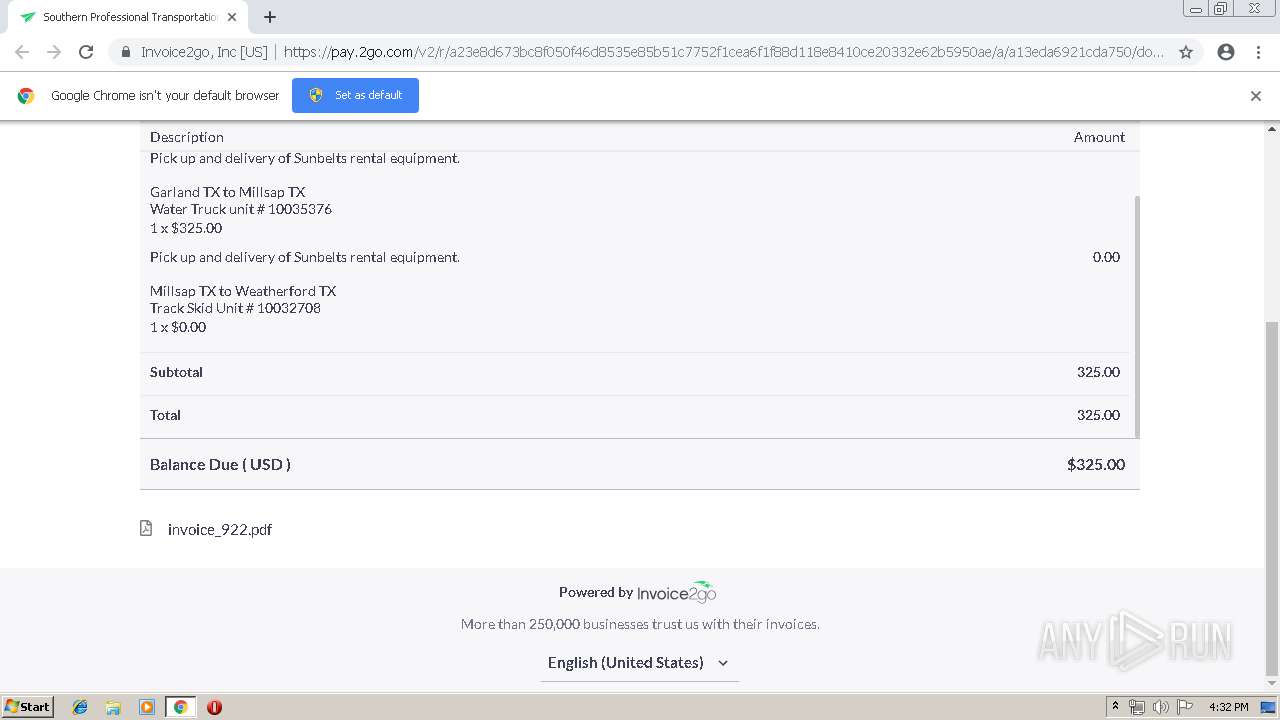This screenshot has height=720, width=1280.
Task: Click the show desktop button
Action: 1268,707
